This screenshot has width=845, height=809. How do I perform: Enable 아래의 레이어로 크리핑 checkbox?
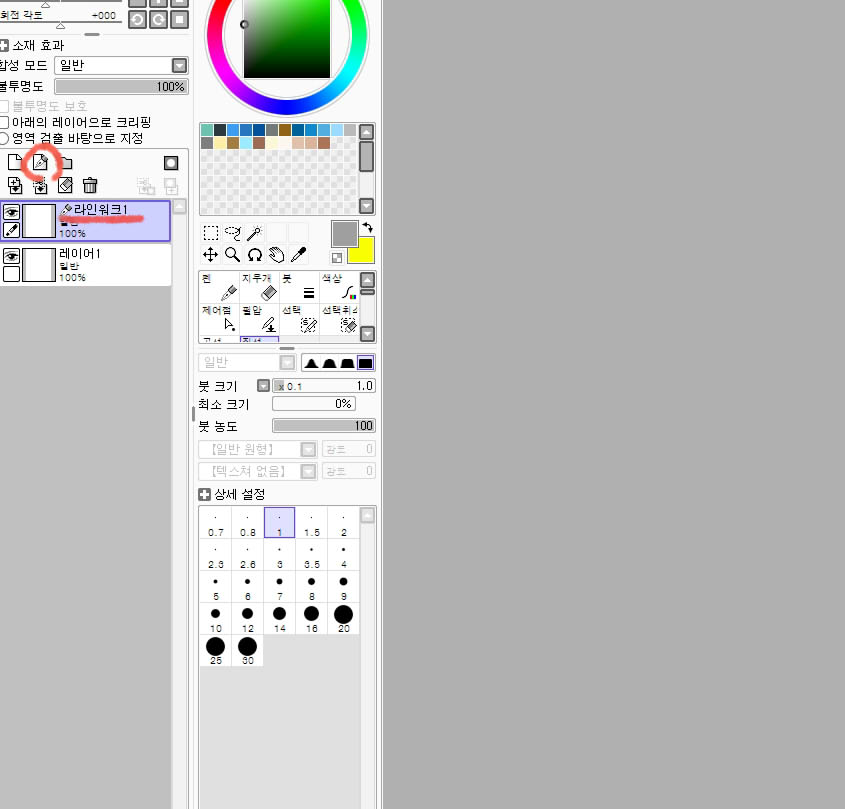click(5, 122)
